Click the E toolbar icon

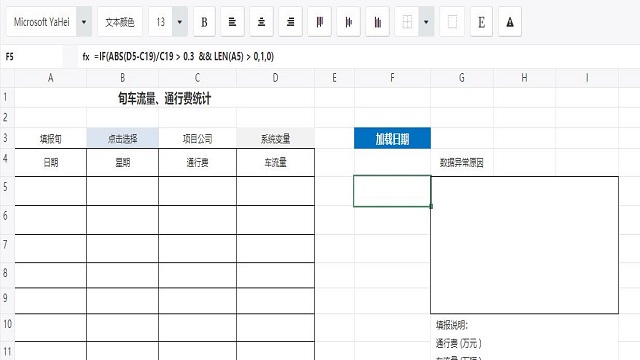tap(481, 22)
